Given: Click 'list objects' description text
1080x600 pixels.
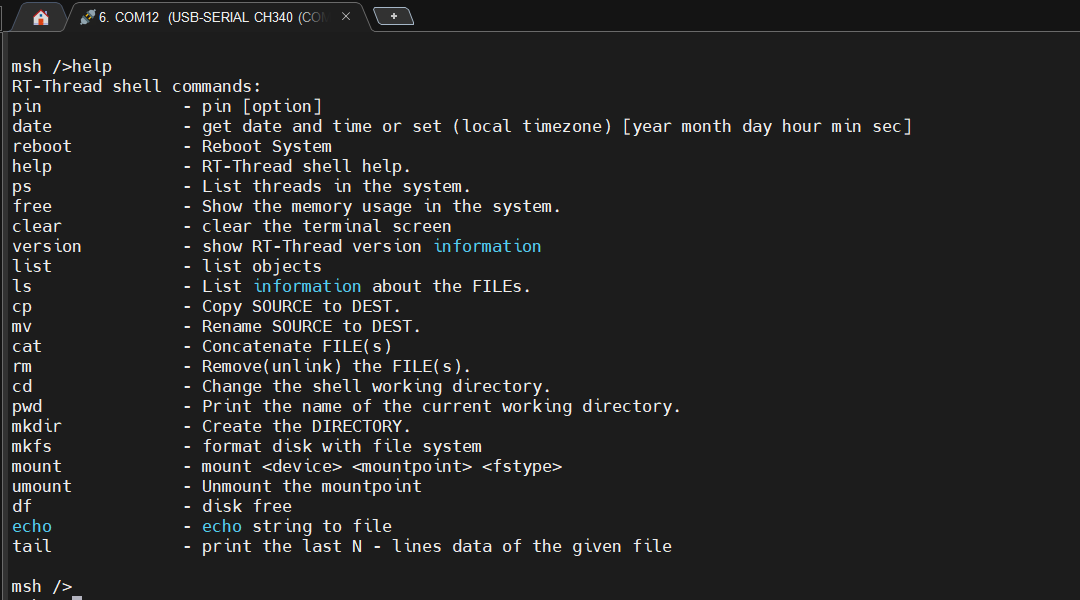Looking at the screenshot, I should [x=262, y=266].
